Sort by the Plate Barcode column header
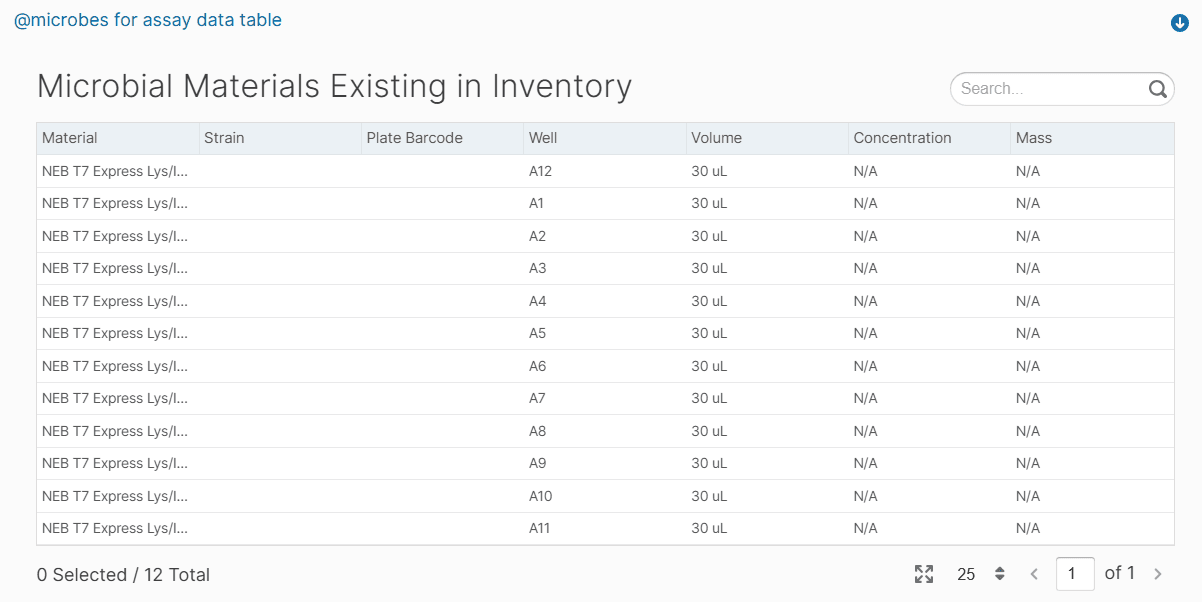 pyautogui.click(x=414, y=138)
